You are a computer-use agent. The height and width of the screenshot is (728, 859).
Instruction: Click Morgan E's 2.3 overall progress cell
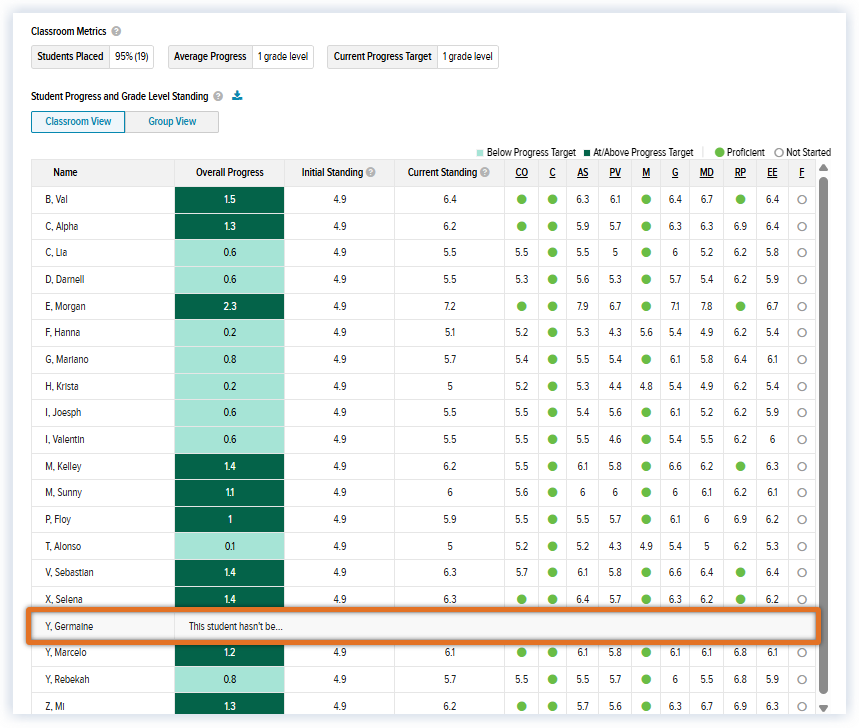point(230,306)
